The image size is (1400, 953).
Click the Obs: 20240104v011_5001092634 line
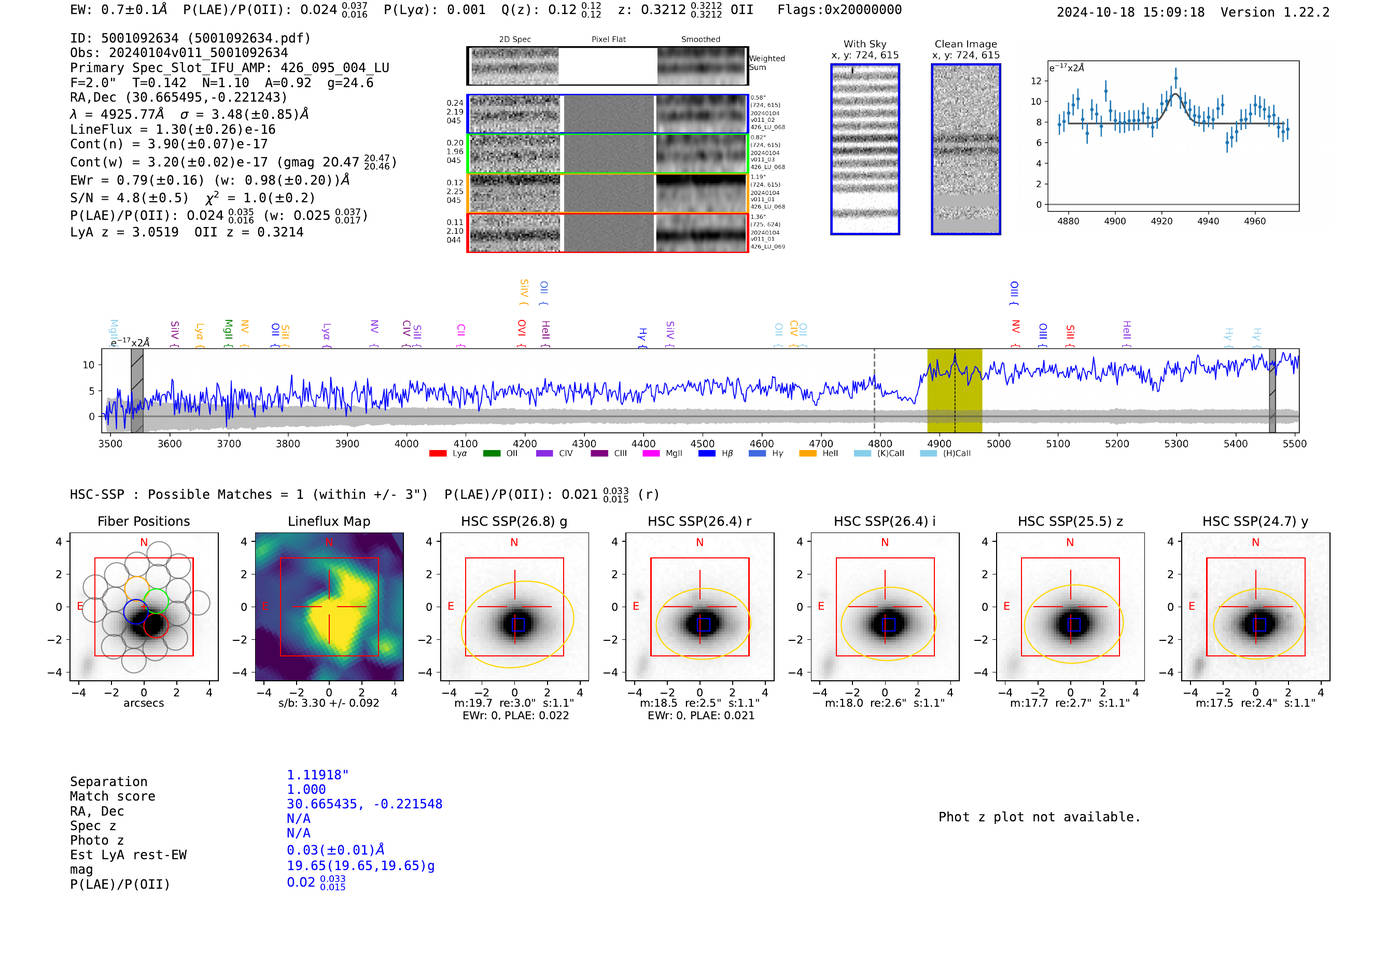point(179,53)
